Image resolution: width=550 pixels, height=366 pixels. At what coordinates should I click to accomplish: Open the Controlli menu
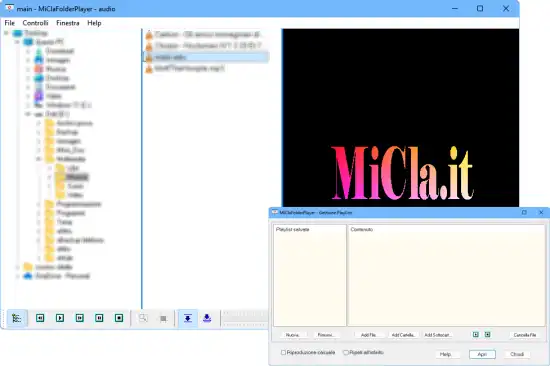pyautogui.click(x=35, y=23)
